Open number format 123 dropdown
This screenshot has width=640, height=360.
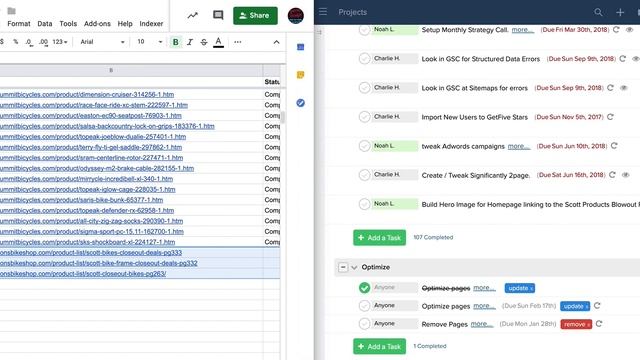(60, 42)
